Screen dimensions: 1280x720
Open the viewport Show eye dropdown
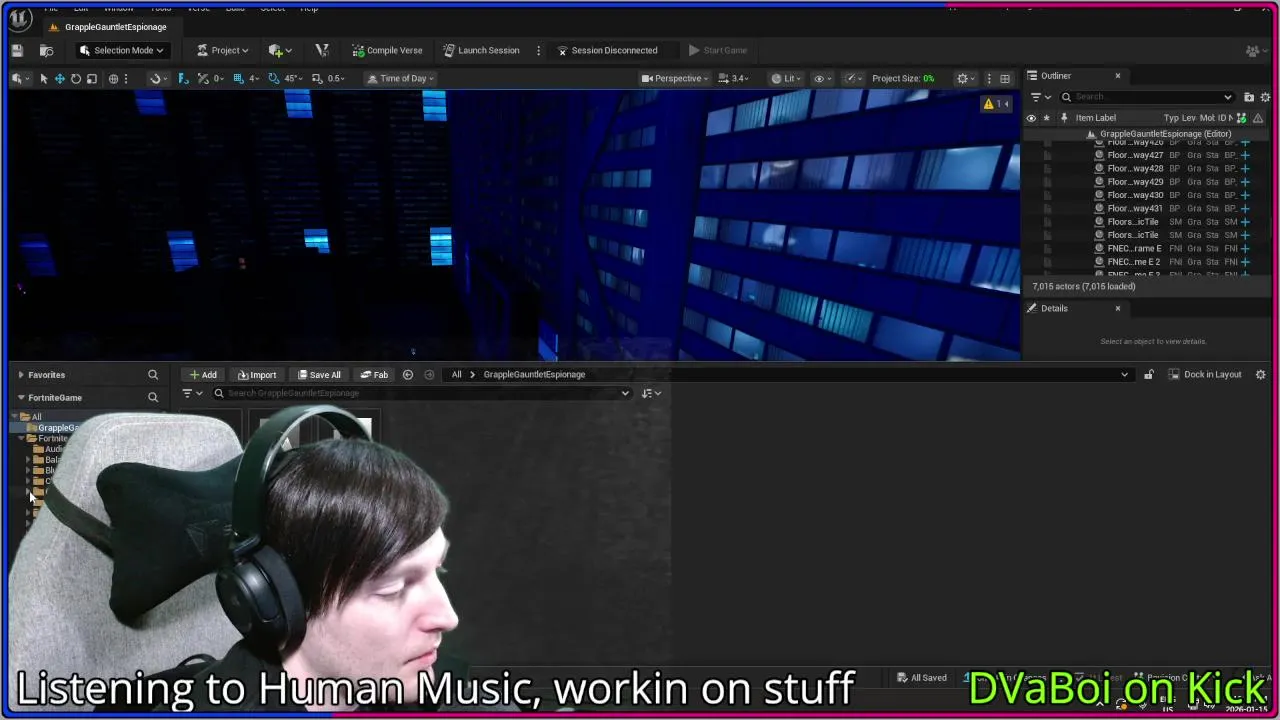click(822, 78)
